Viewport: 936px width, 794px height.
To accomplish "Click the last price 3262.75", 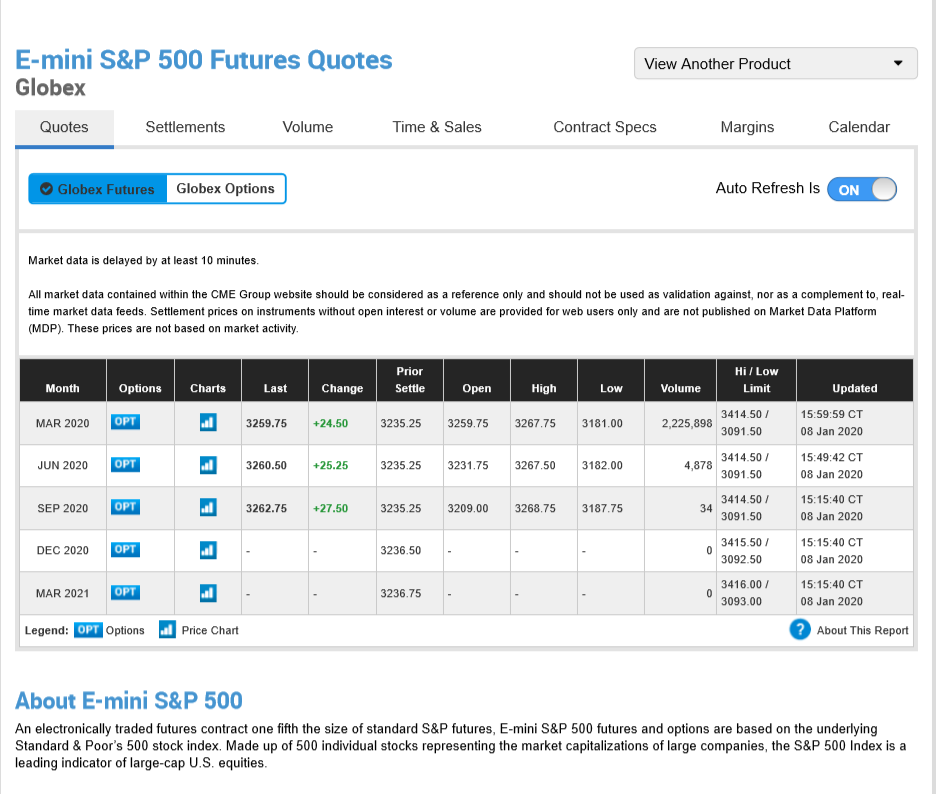I will [x=266, y=508].
